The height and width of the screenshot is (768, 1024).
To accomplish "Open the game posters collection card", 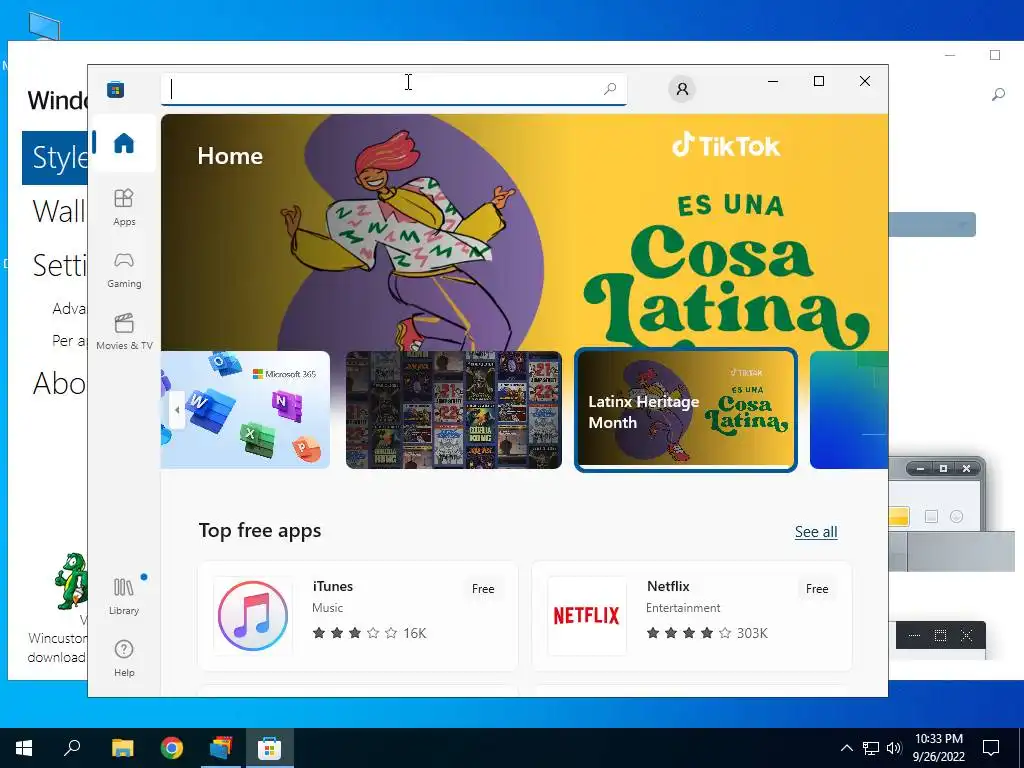I will coord(454,410).
